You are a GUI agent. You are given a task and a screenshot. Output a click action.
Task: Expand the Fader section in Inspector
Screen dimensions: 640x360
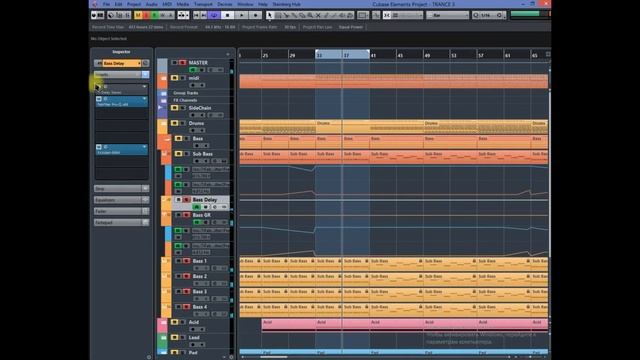122,211
